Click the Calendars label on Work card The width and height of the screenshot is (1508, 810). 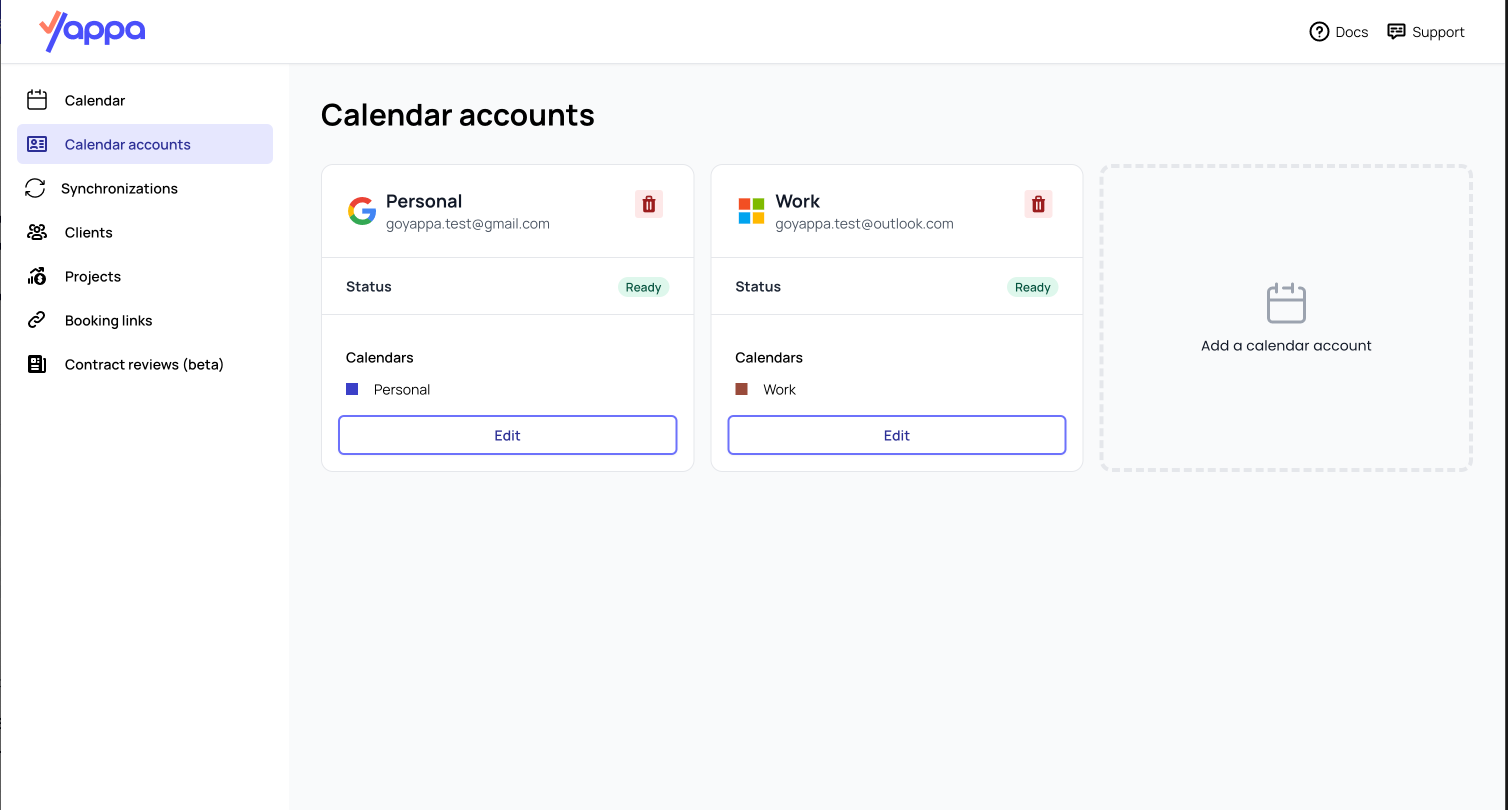click(769, 357)
